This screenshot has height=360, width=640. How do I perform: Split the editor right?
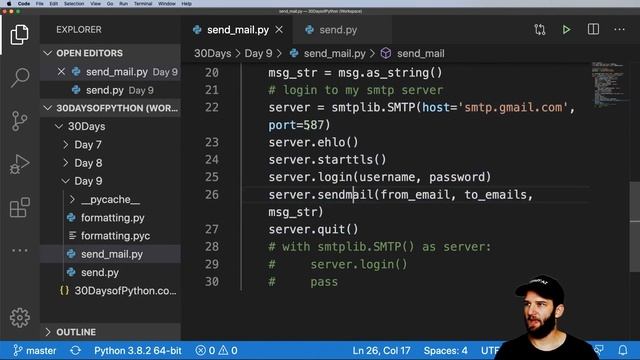[x=593, y=29]
